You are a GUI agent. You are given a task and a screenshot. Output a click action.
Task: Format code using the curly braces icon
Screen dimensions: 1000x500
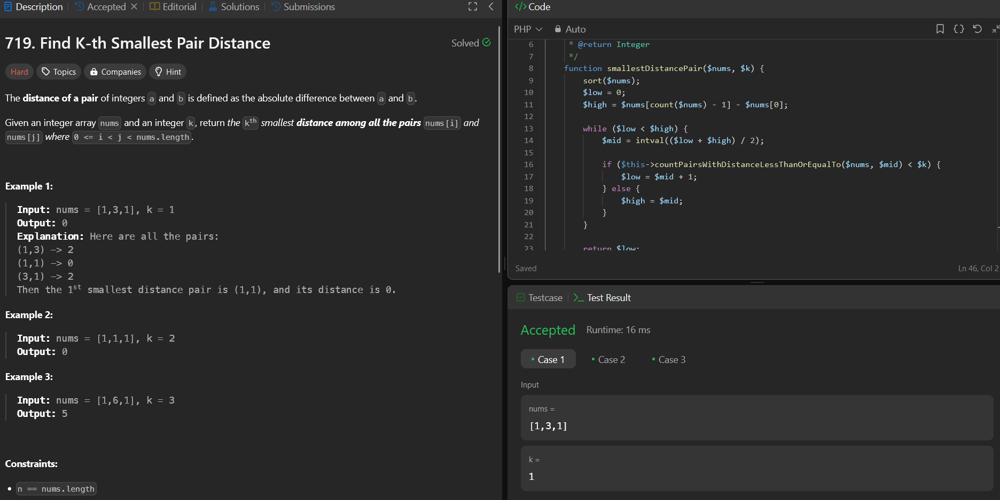click(959, 29)
